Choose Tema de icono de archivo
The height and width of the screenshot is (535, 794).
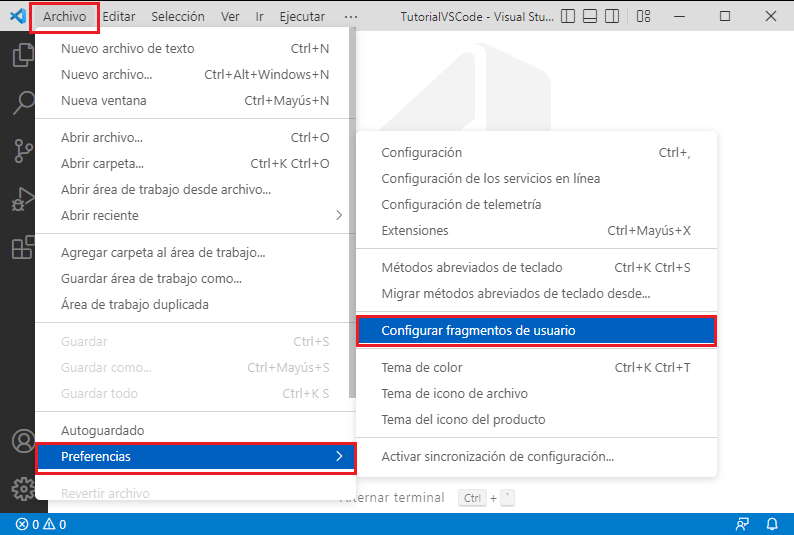click(536, 394)
